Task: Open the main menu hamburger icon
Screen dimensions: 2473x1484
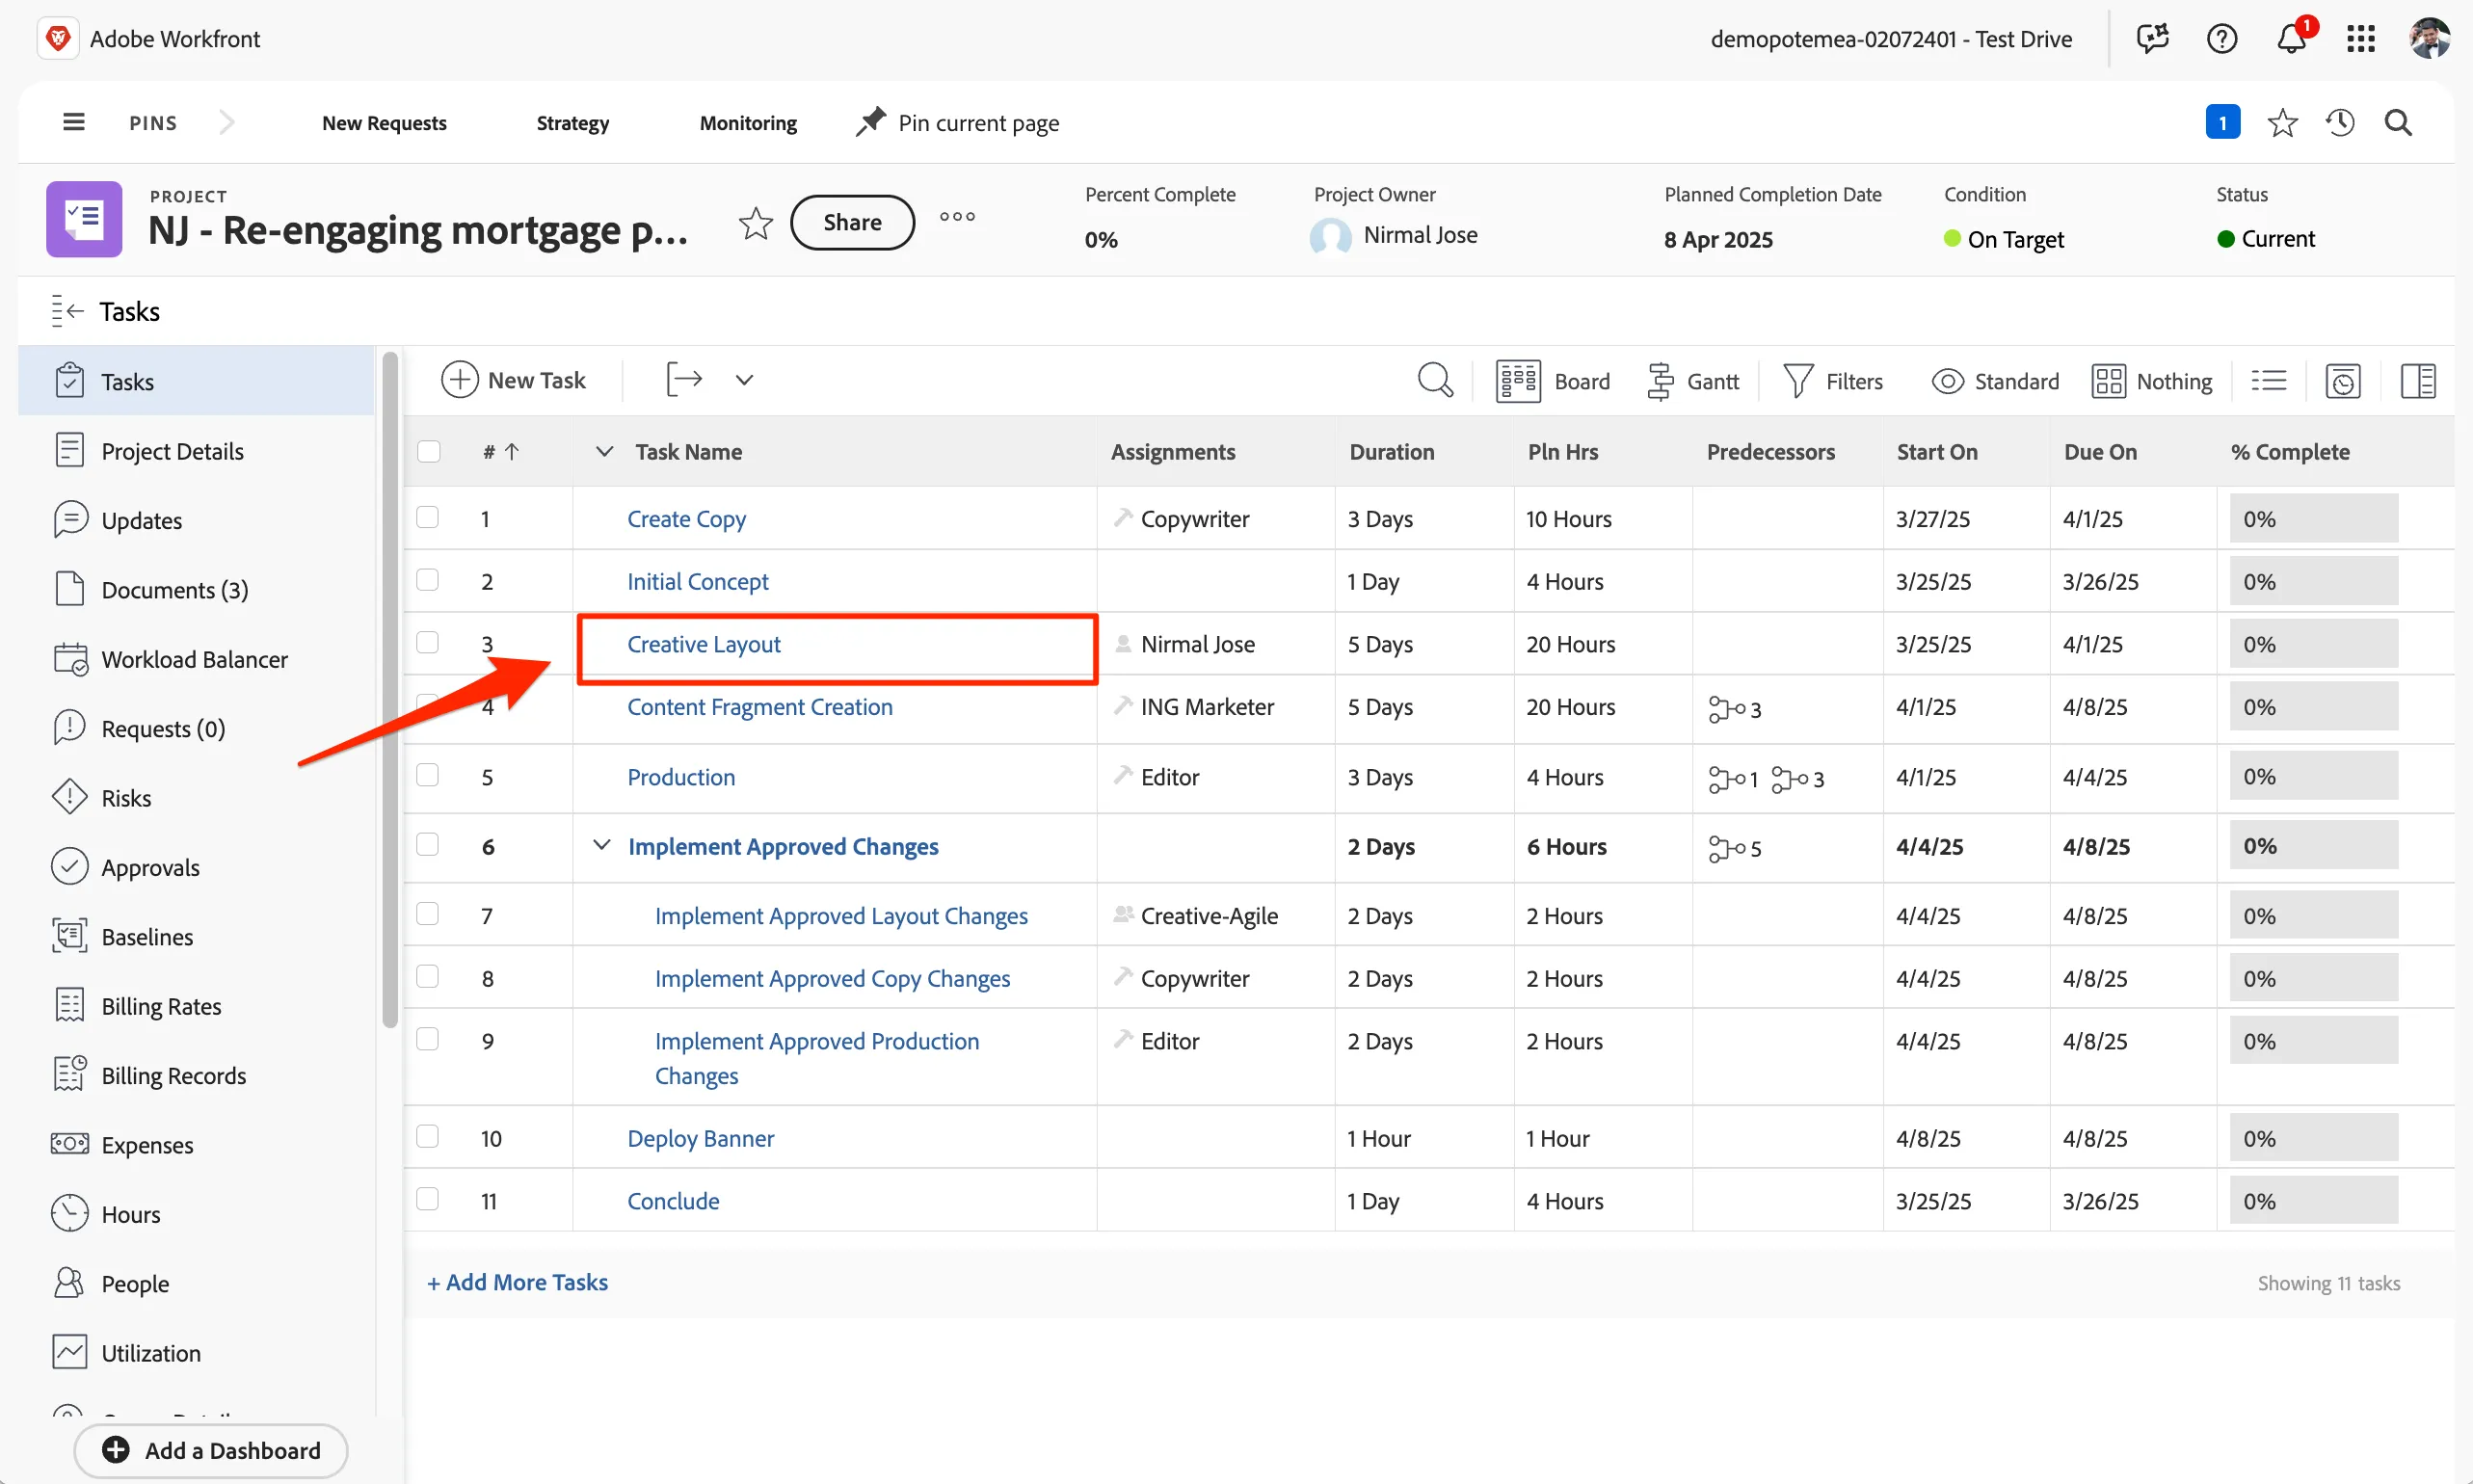Action: tap(73, 122)
